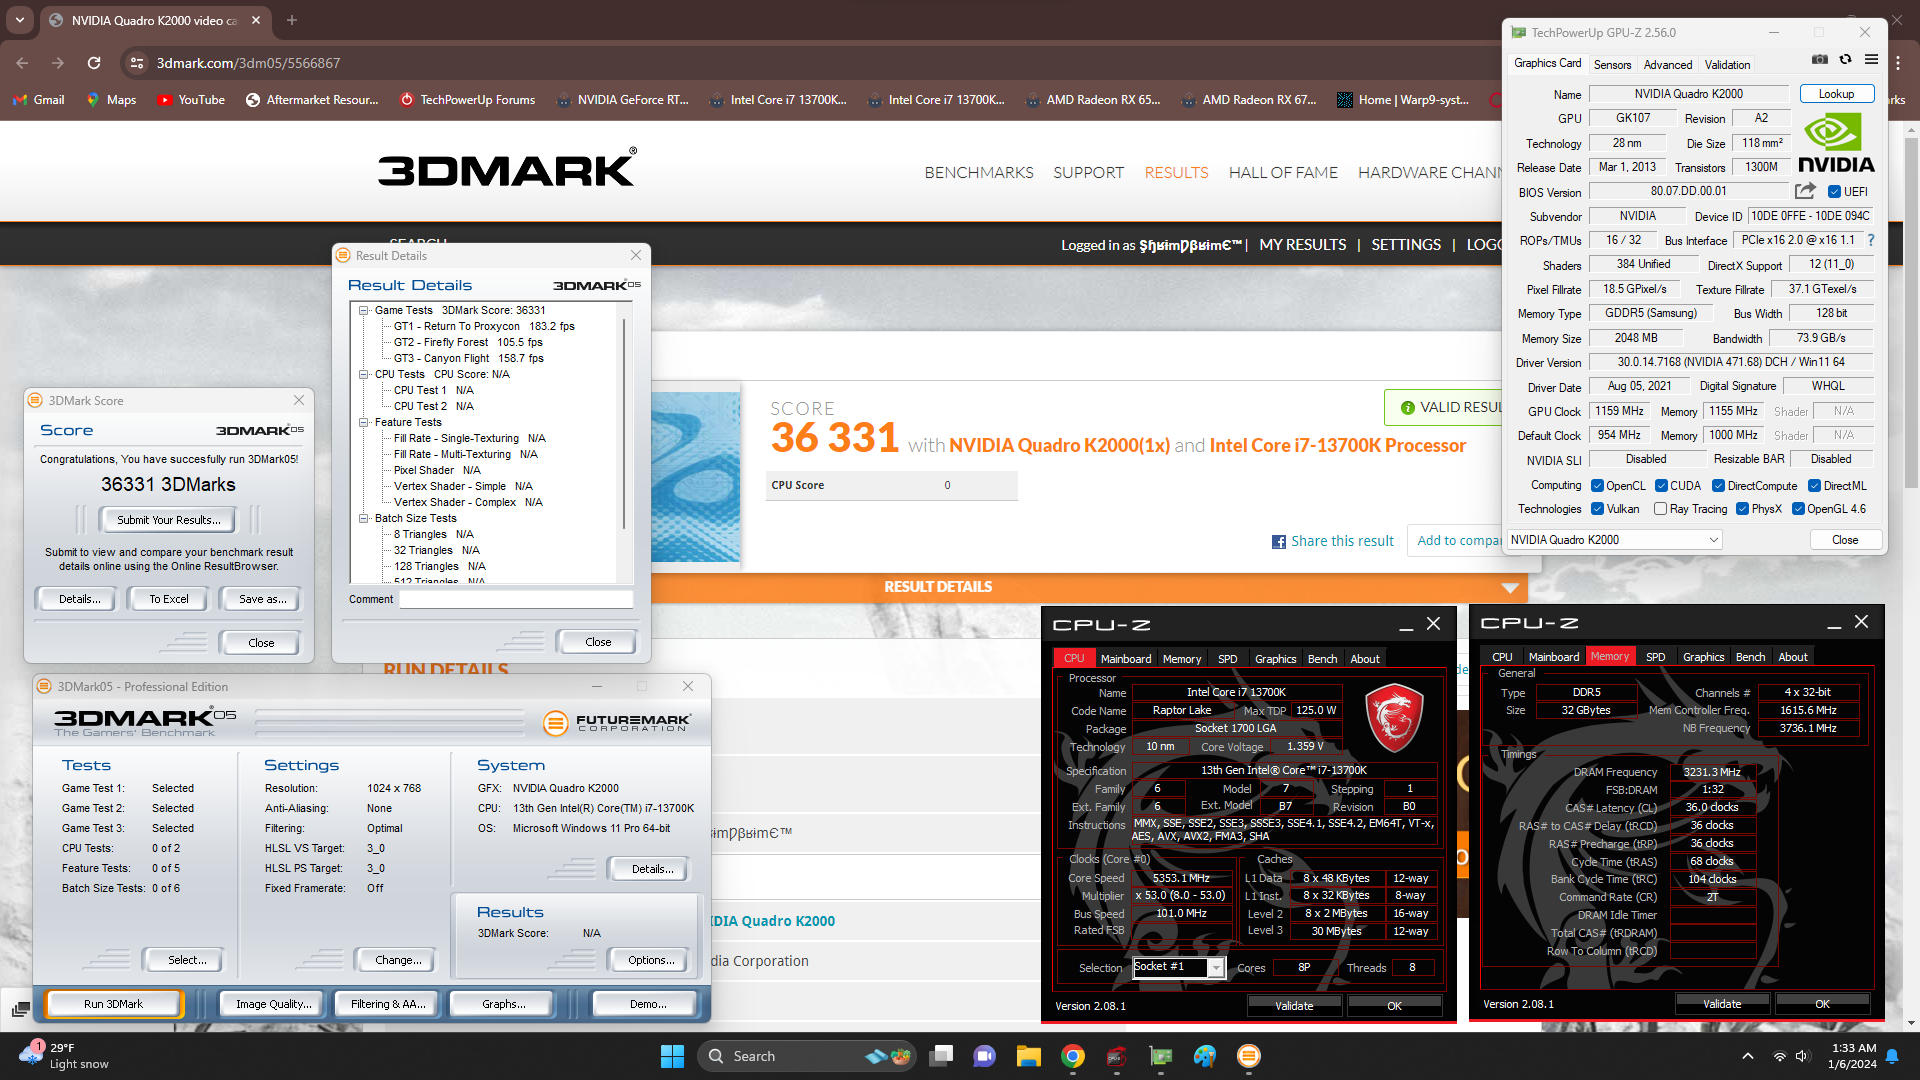Open the Gmail bookmark
Screen dimensions: 1920x1080
click(39, 100)
